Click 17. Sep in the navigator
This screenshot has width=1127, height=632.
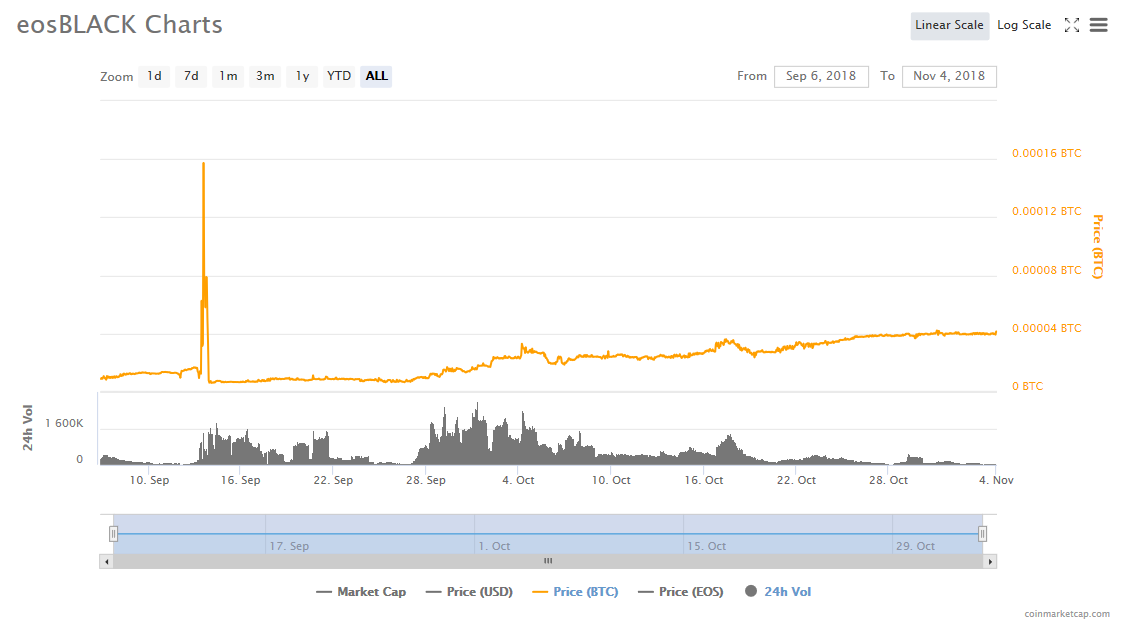click(289, 546)
